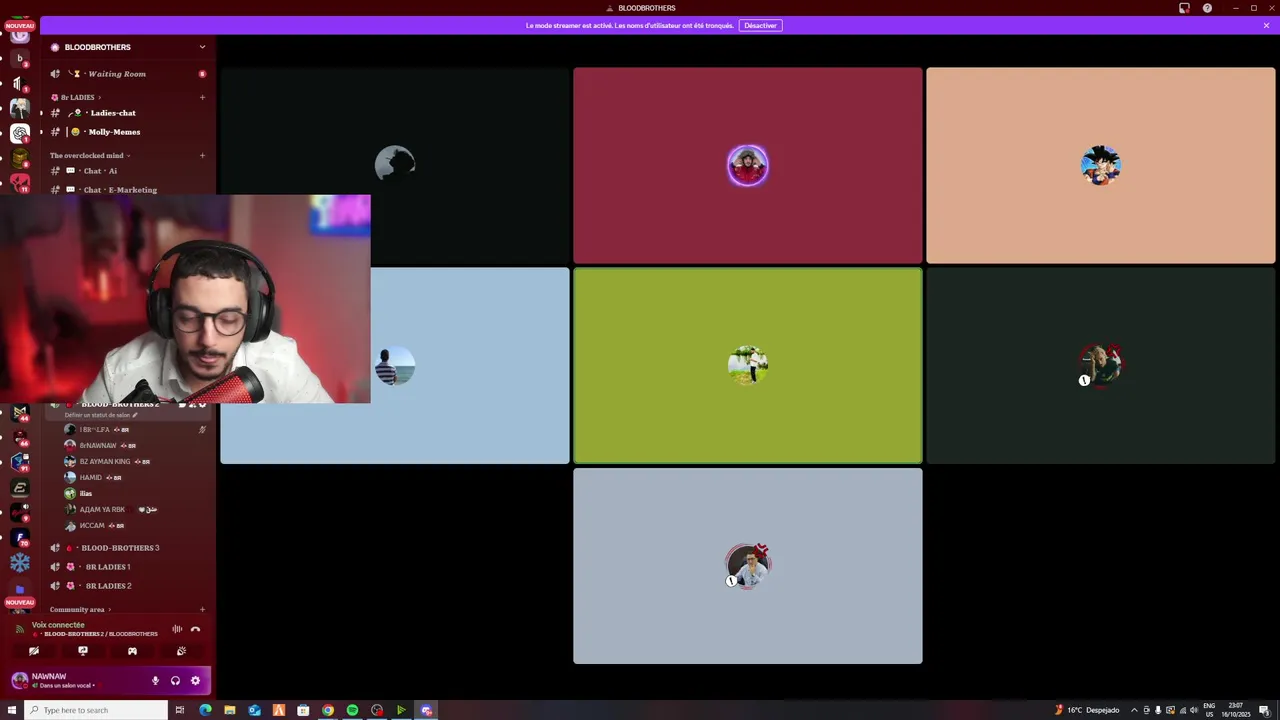Click the voice connection signal icon
Viewport: 1280px width, 720px height.
19,629
